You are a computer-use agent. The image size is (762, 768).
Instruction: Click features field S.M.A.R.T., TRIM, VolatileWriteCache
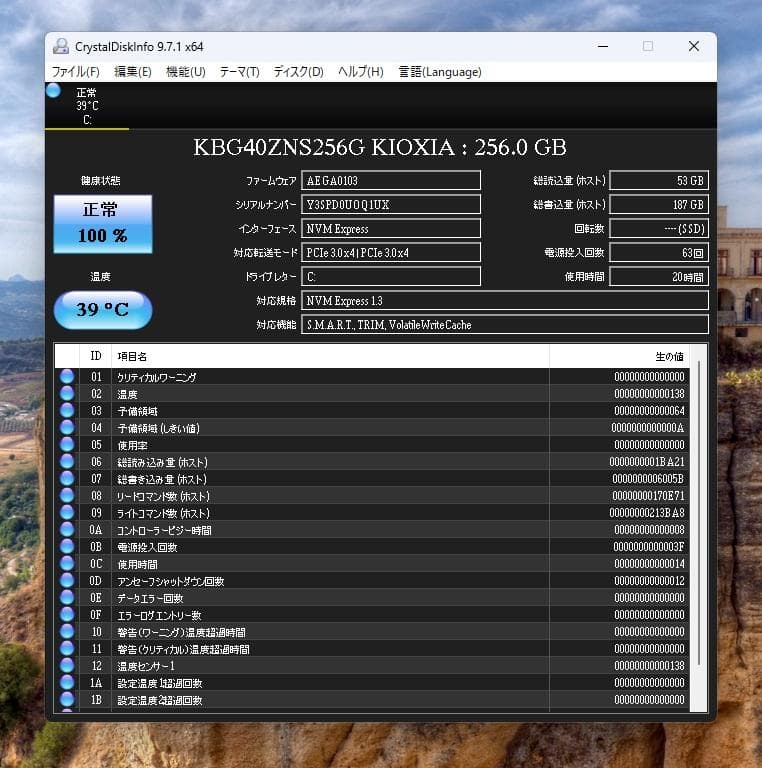505,324
